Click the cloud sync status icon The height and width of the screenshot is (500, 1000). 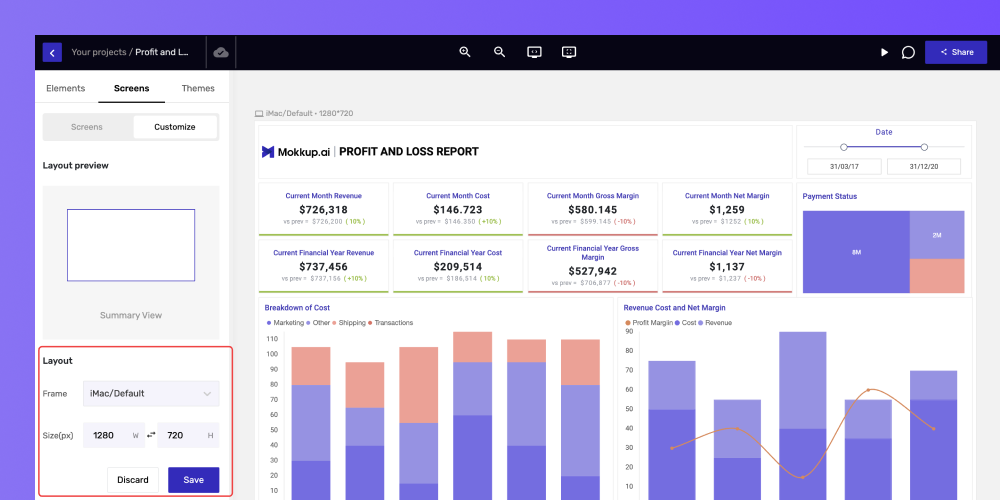221,52
